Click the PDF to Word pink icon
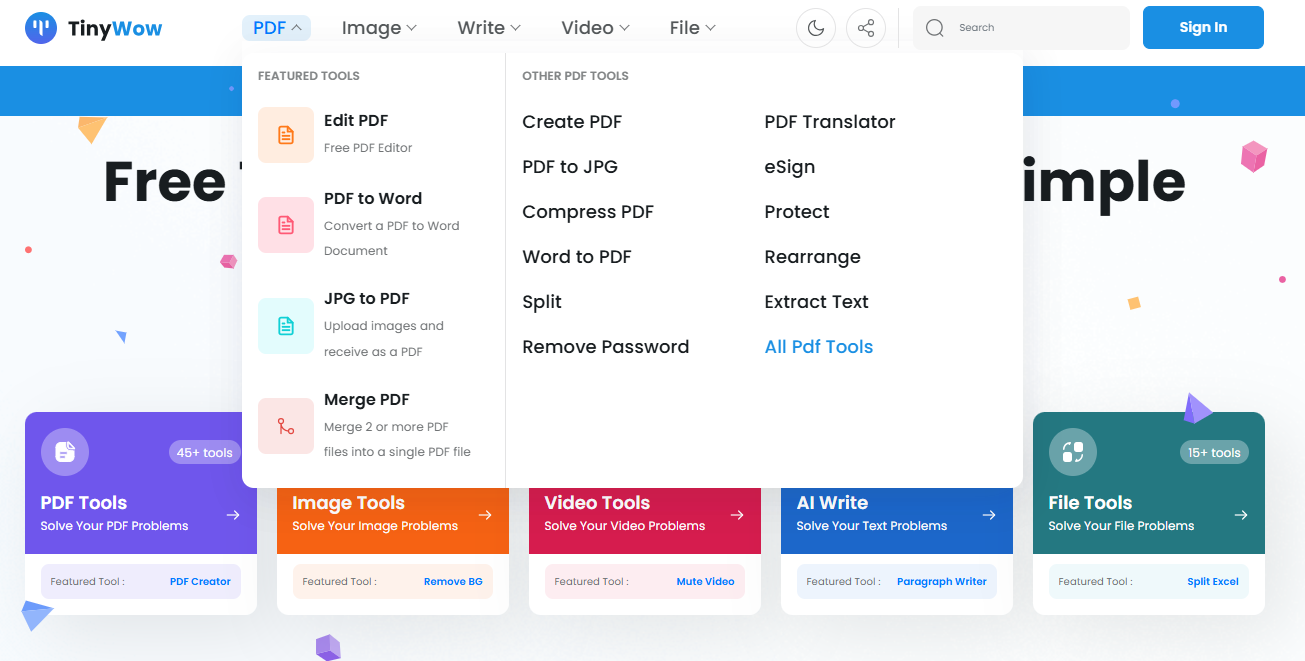 coord(286,225)
